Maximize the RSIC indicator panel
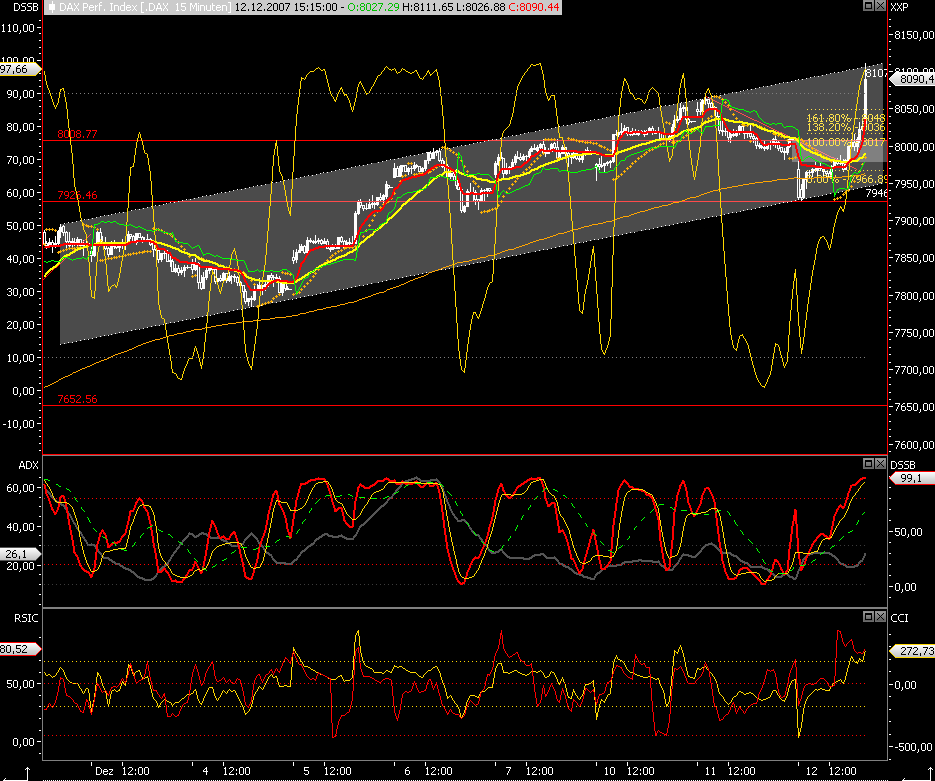This screenshot has height=781, width=935. [x=869, y=616]
